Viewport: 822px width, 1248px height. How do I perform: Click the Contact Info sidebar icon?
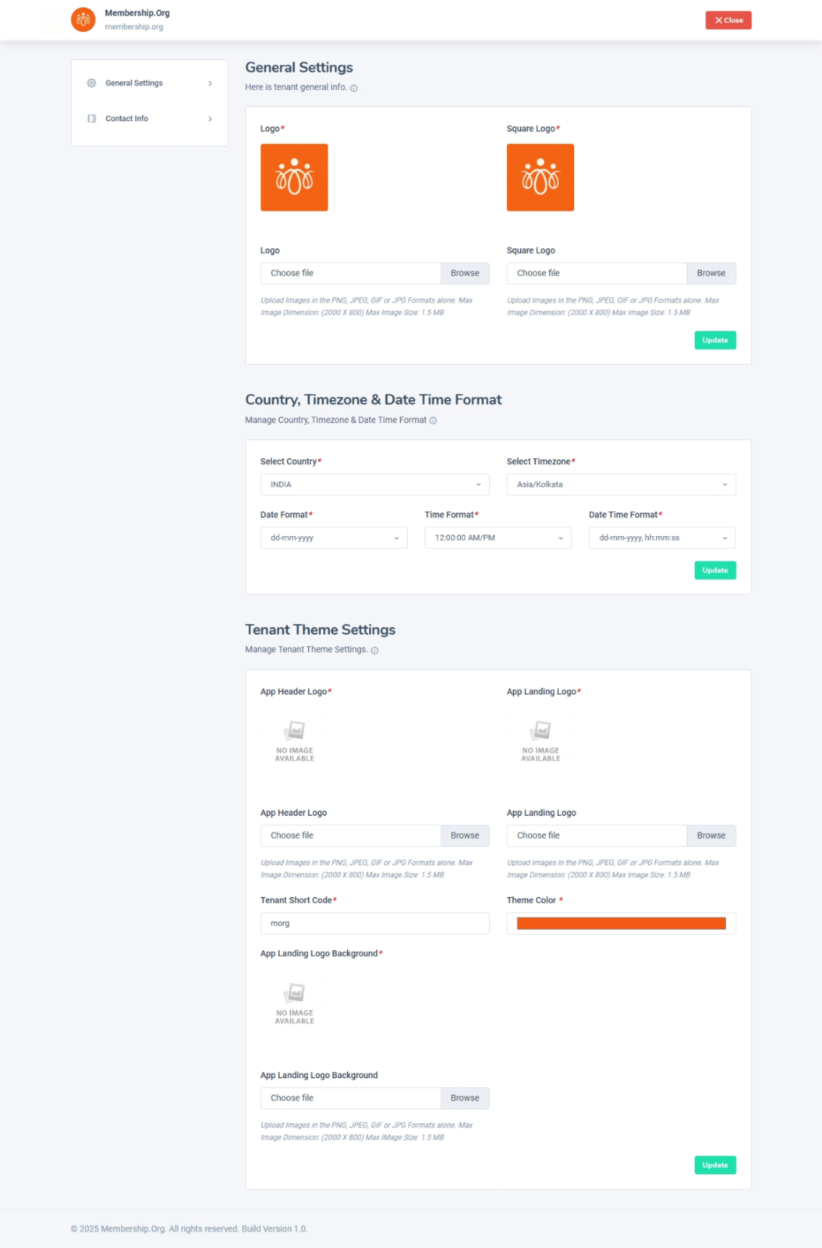point(92,118)
